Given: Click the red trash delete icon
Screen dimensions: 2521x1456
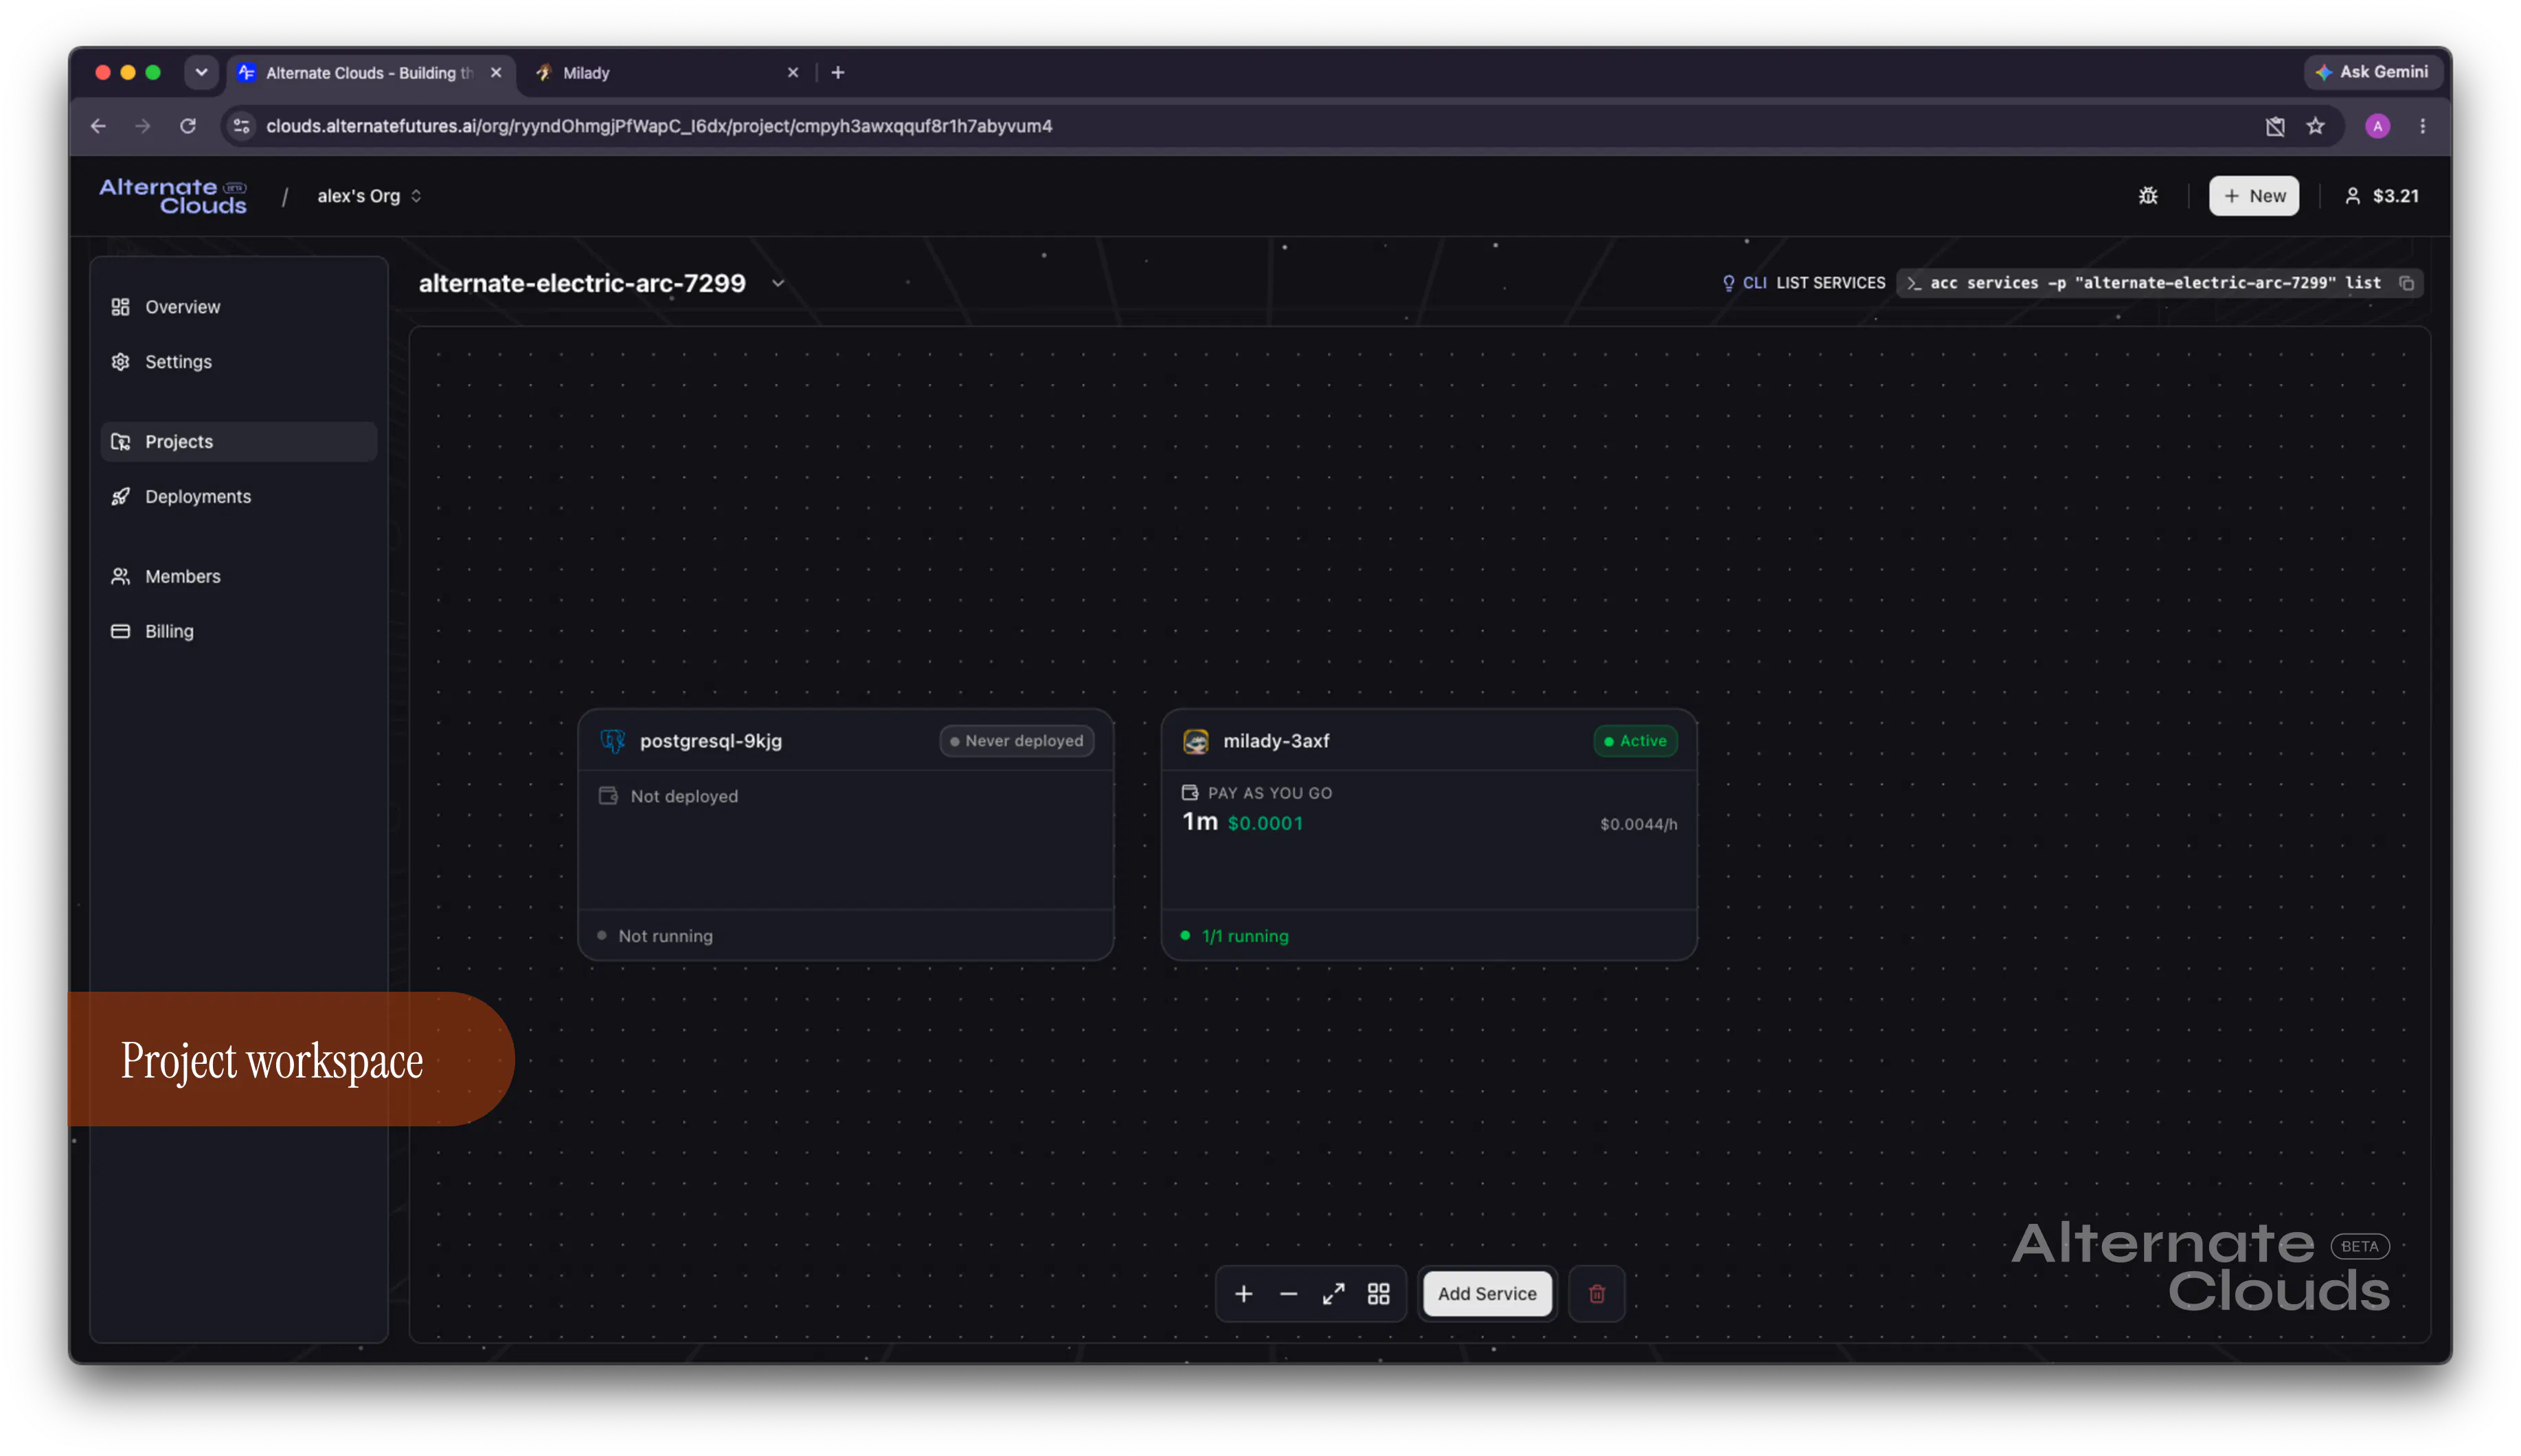Looking at the screenshot, I should tap(1596, 1294).
